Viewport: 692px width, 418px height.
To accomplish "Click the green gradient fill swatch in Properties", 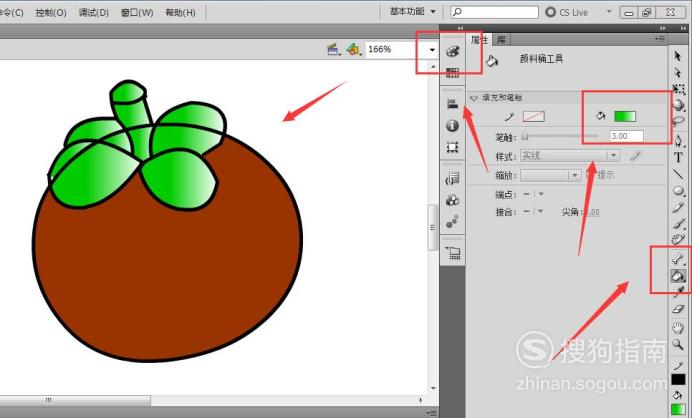I will [625, 117].
